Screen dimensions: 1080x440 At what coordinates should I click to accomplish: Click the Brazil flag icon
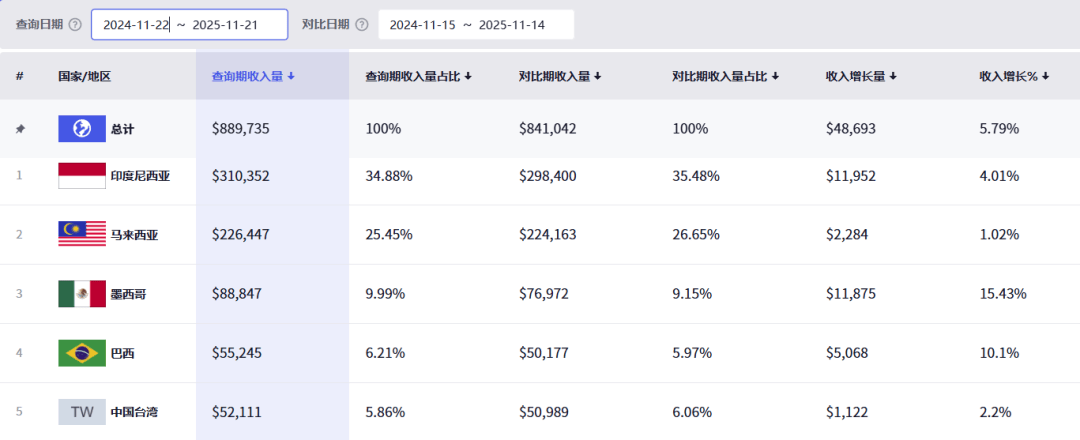82,353
